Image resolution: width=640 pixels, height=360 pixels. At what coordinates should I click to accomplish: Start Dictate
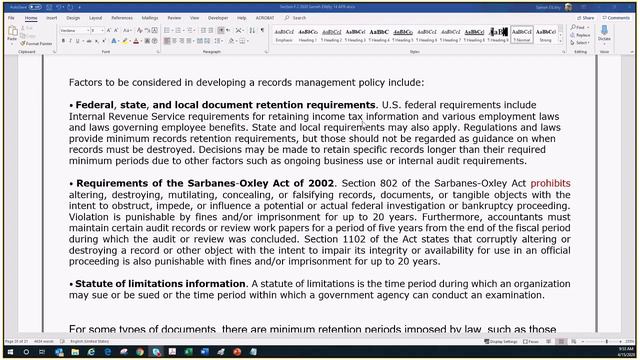tap(604, 33)
